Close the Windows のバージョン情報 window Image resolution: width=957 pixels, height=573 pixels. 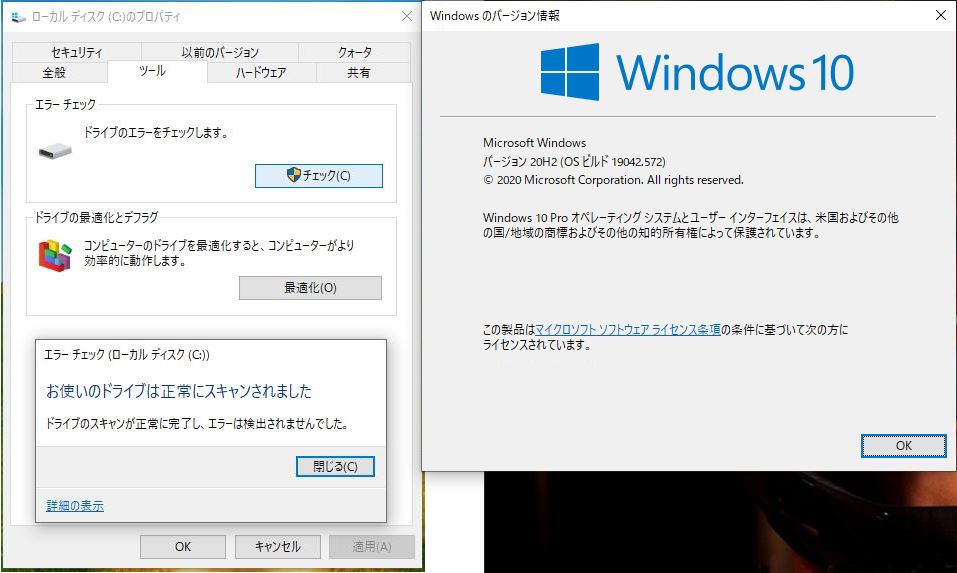[x=941, y=15]
